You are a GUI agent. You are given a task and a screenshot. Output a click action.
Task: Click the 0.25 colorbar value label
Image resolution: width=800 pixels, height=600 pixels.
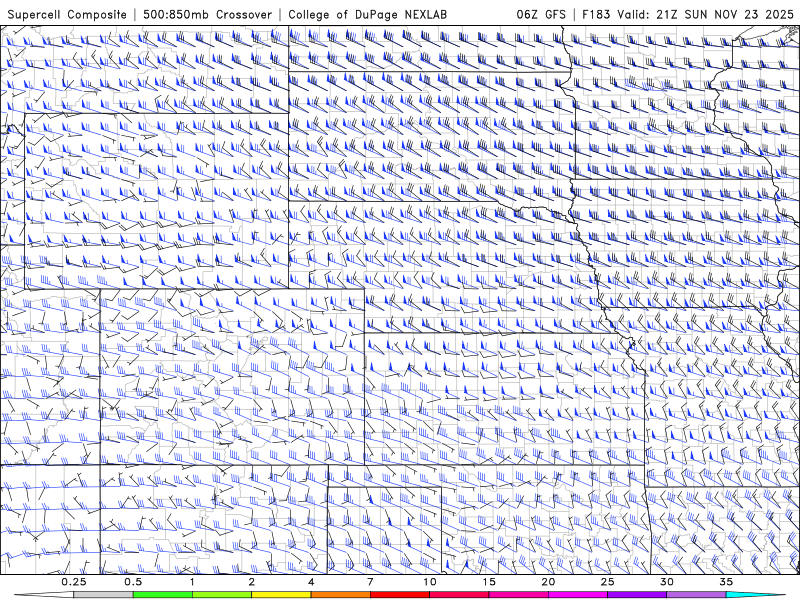[74, 582]
